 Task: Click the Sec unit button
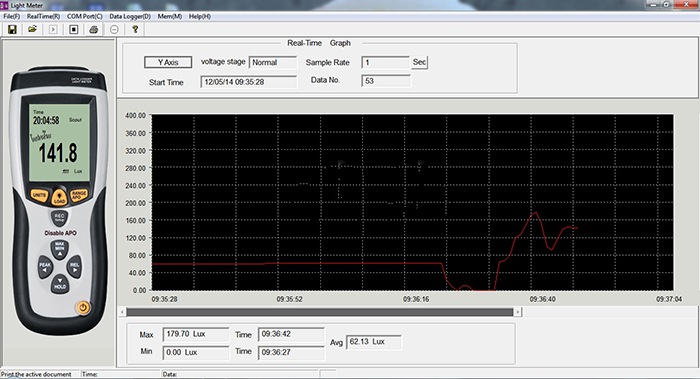(x=419, y=62)
